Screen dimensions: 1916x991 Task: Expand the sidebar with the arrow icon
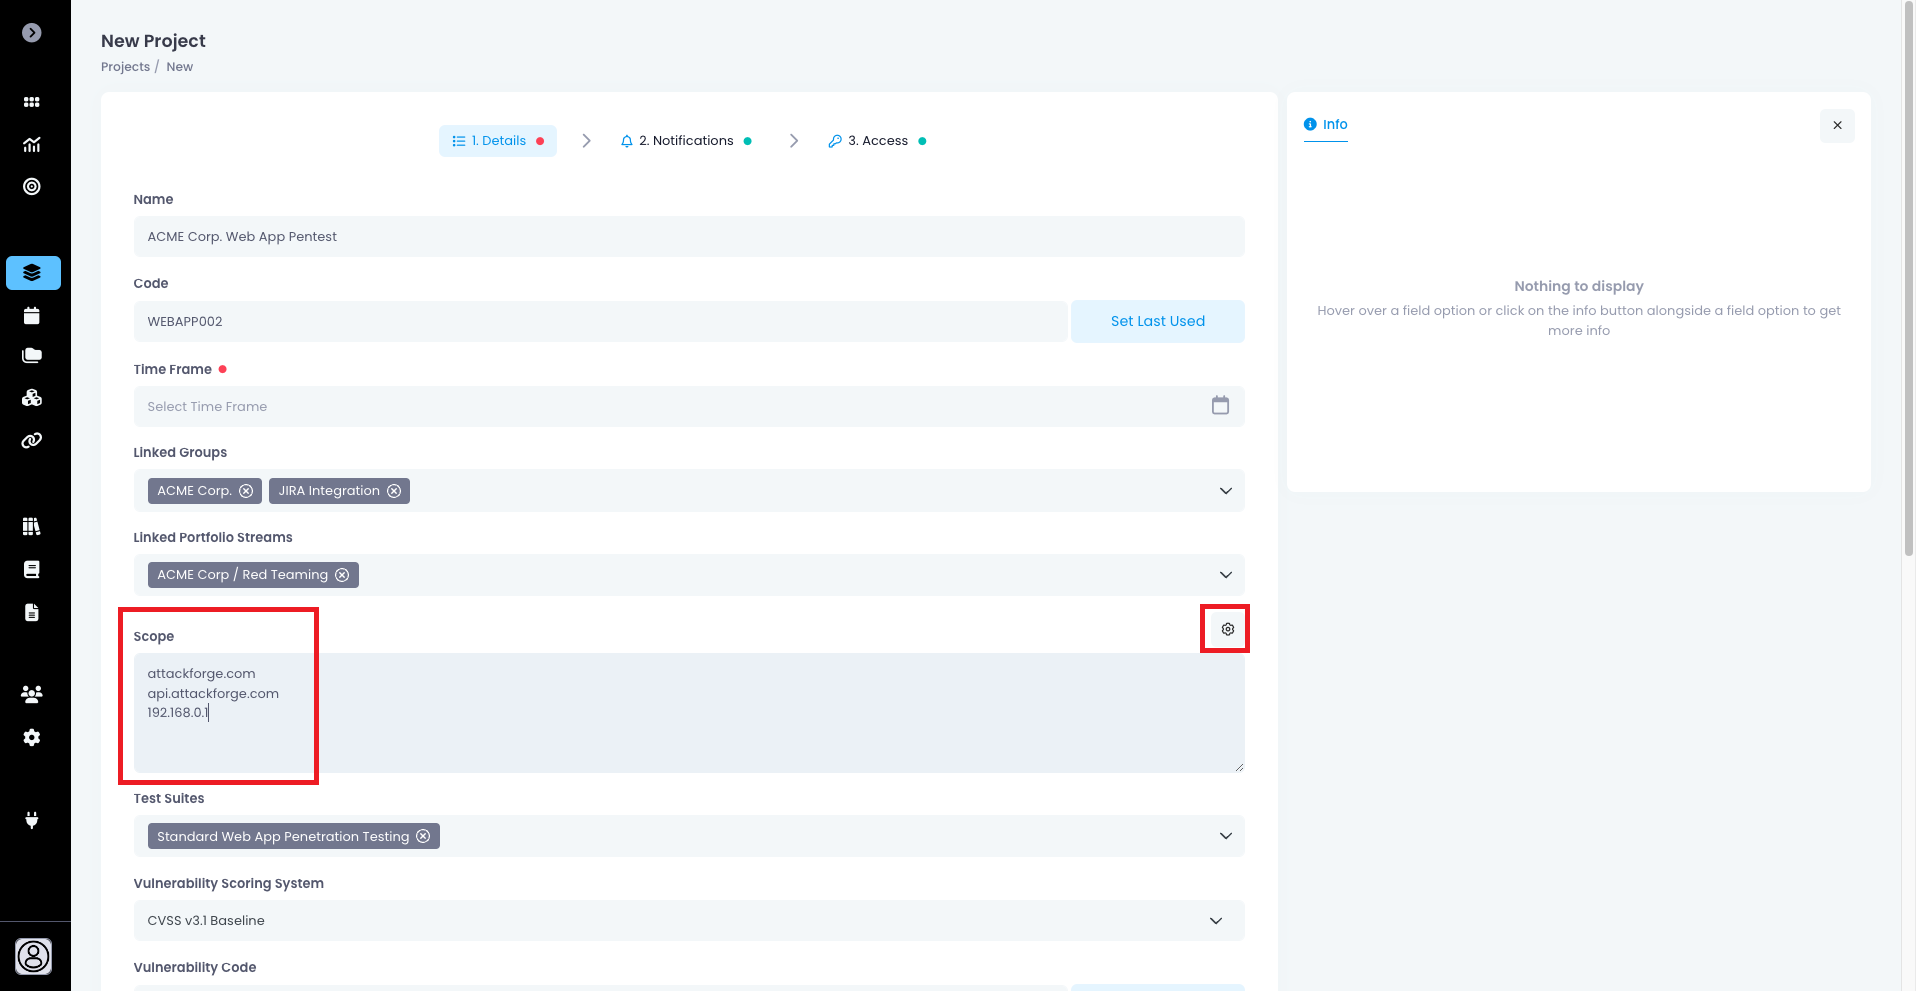pyautogui.click(x=32, y=33)
